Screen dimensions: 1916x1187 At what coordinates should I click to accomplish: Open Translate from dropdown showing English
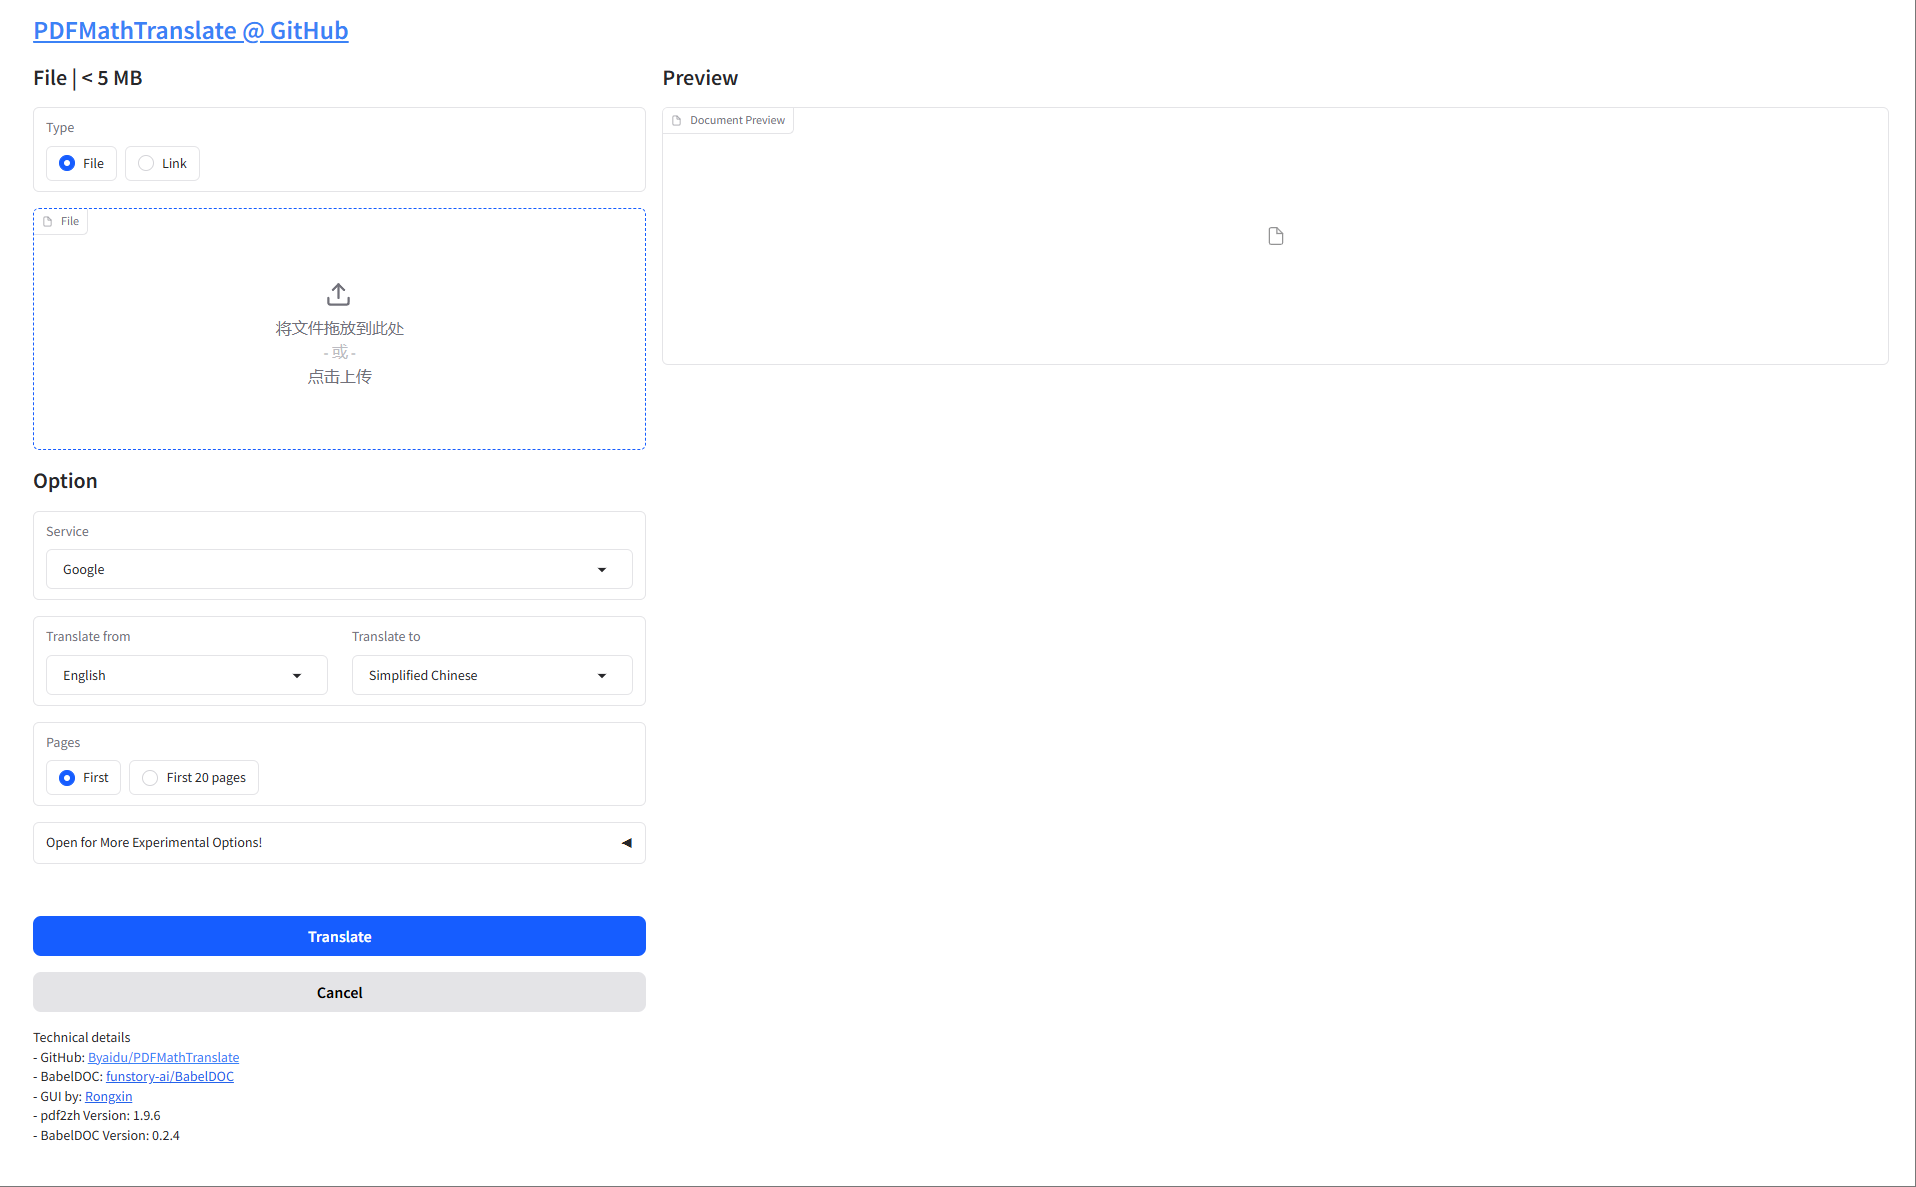click(186, 675)
